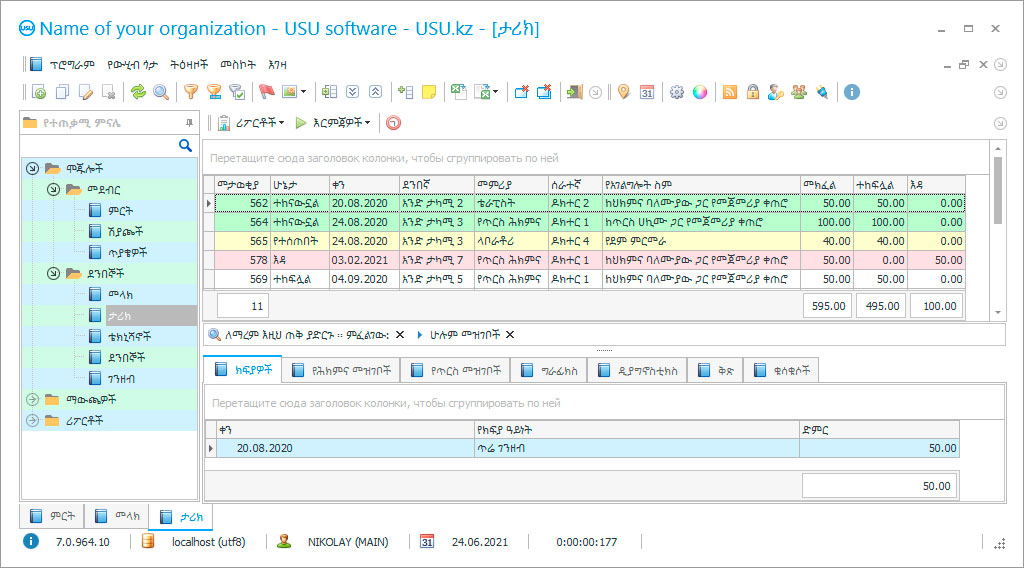Collapse the ሞጁሎች tree folder
Screen dimensions: 1024x568
tap(31, 168)
